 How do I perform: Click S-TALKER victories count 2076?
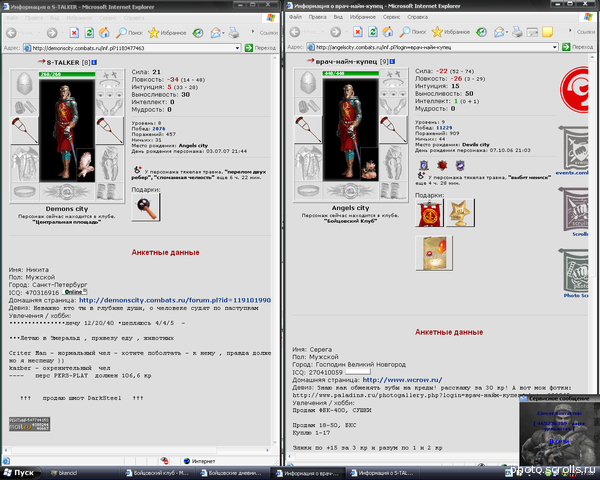[159, 129]
